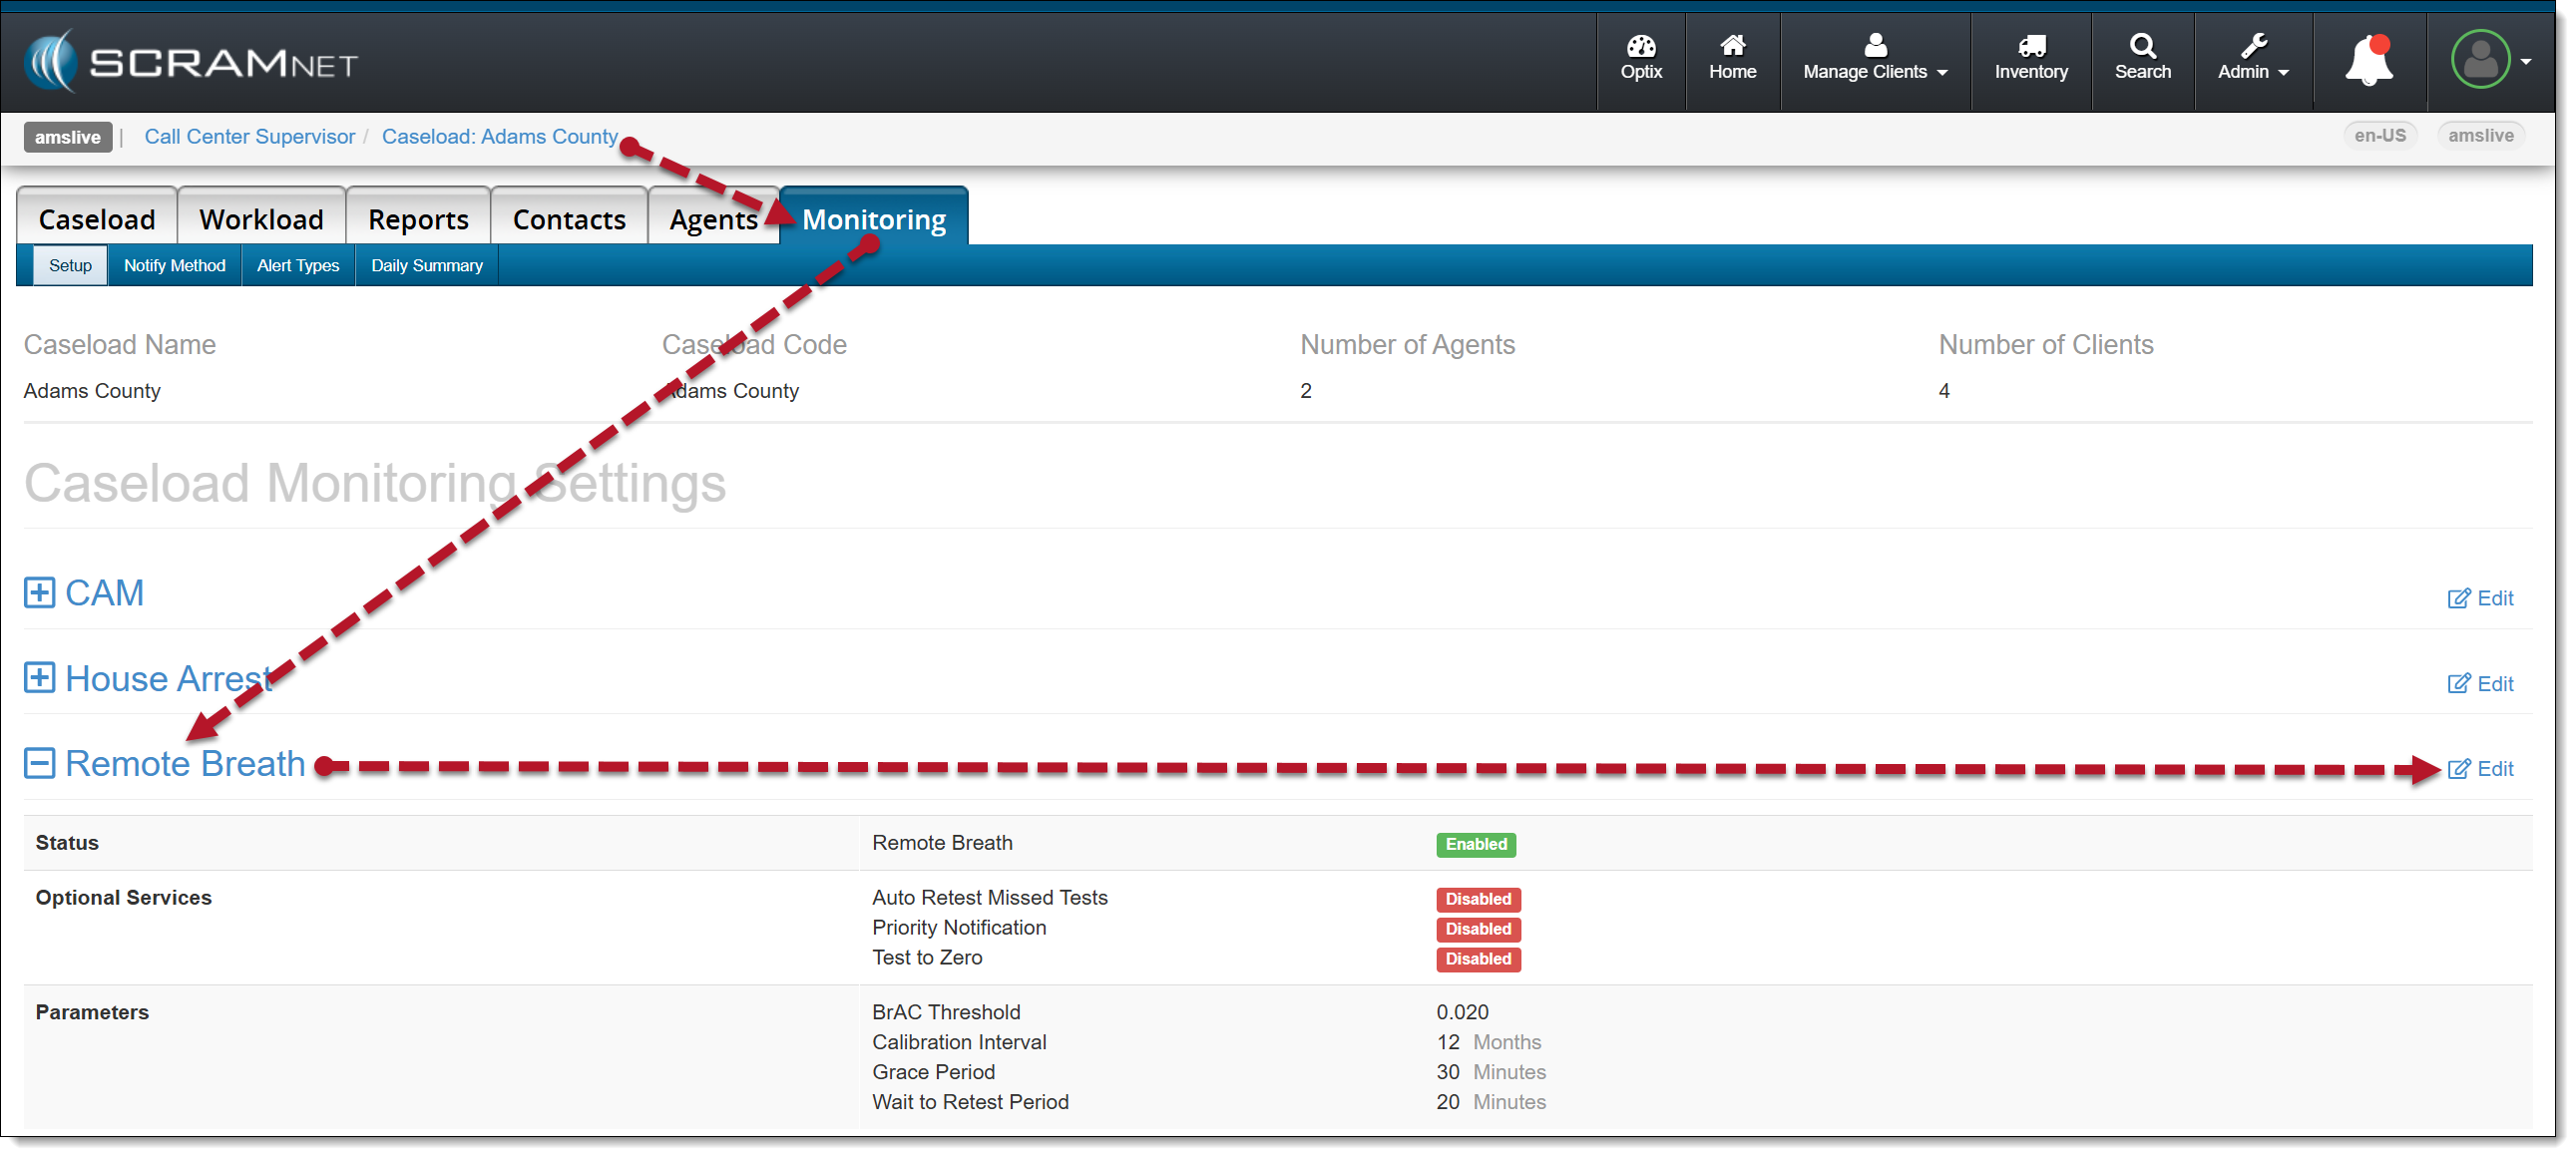Image resolution: width=2576 pixels, height=1157 pixels.
Task: Click Edit link for House Arrest
Action: click(x=2493, y=684)
